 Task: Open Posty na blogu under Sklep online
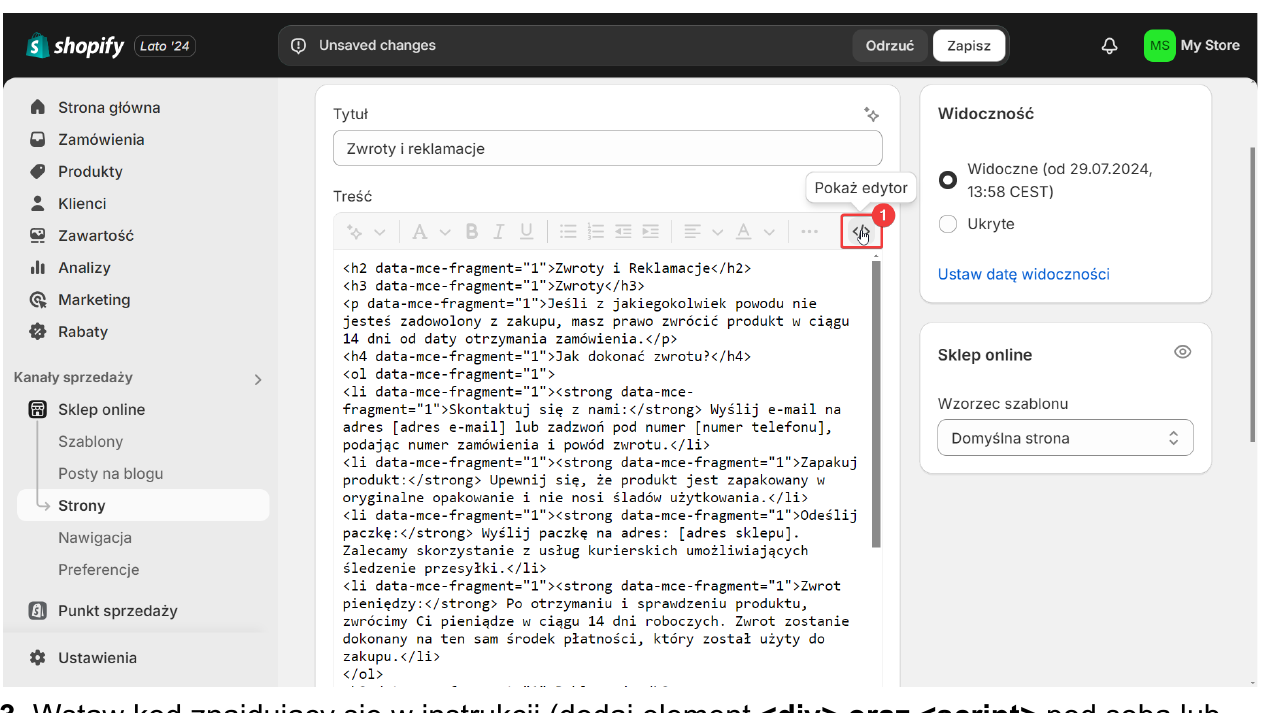tap(110, 473)
